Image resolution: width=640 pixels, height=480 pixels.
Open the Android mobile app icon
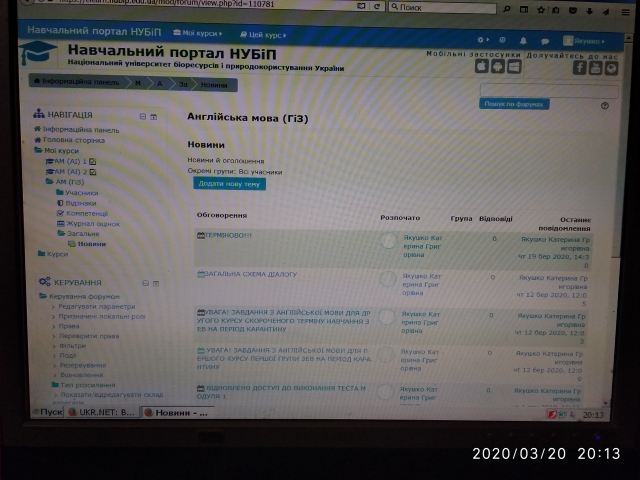coord(498,66)
